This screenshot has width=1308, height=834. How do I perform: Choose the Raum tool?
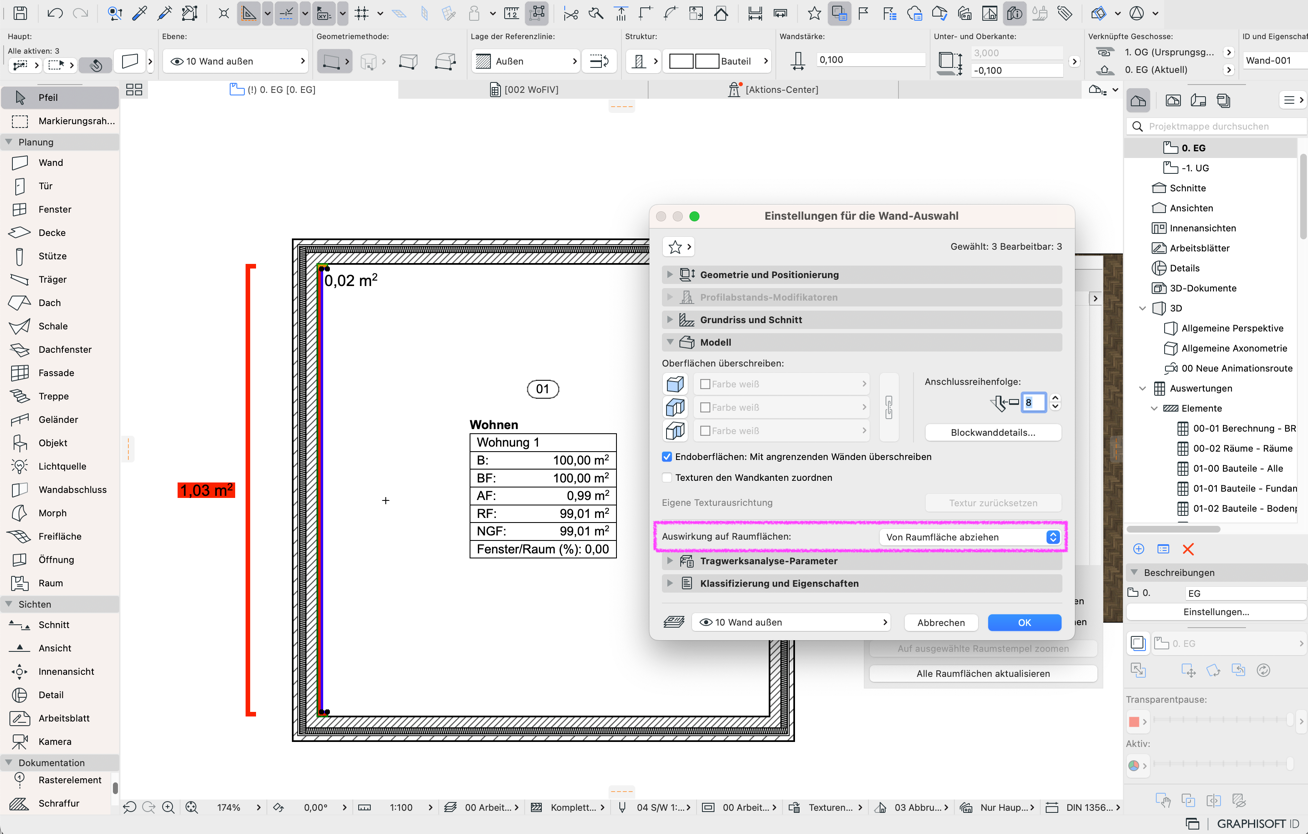click(x=60, y=583)
